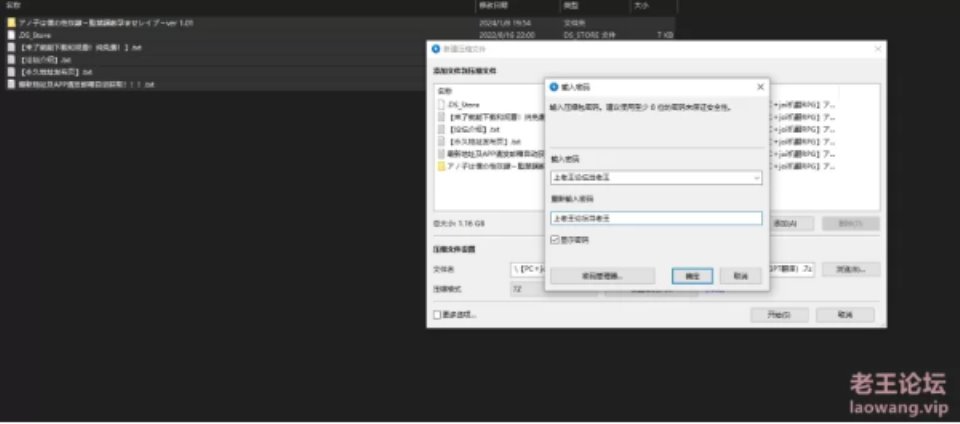
Task: Toggle the more options checkbox
Action: point(437,315)
